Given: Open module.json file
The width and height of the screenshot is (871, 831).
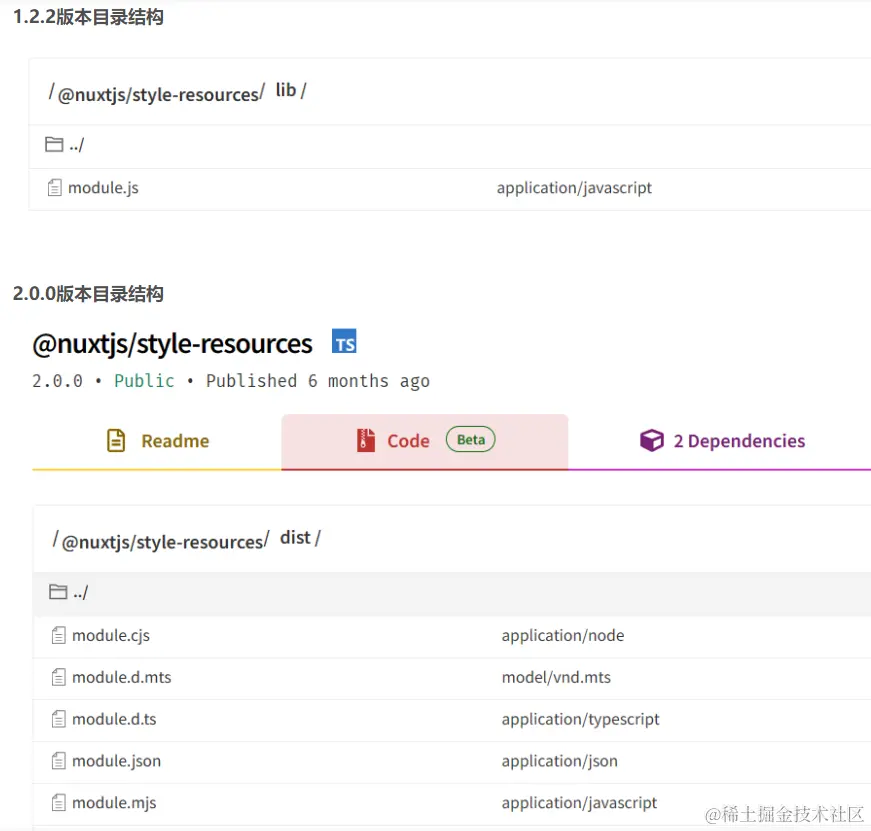Looking at the screenshot, I should [x=117, y=761].
